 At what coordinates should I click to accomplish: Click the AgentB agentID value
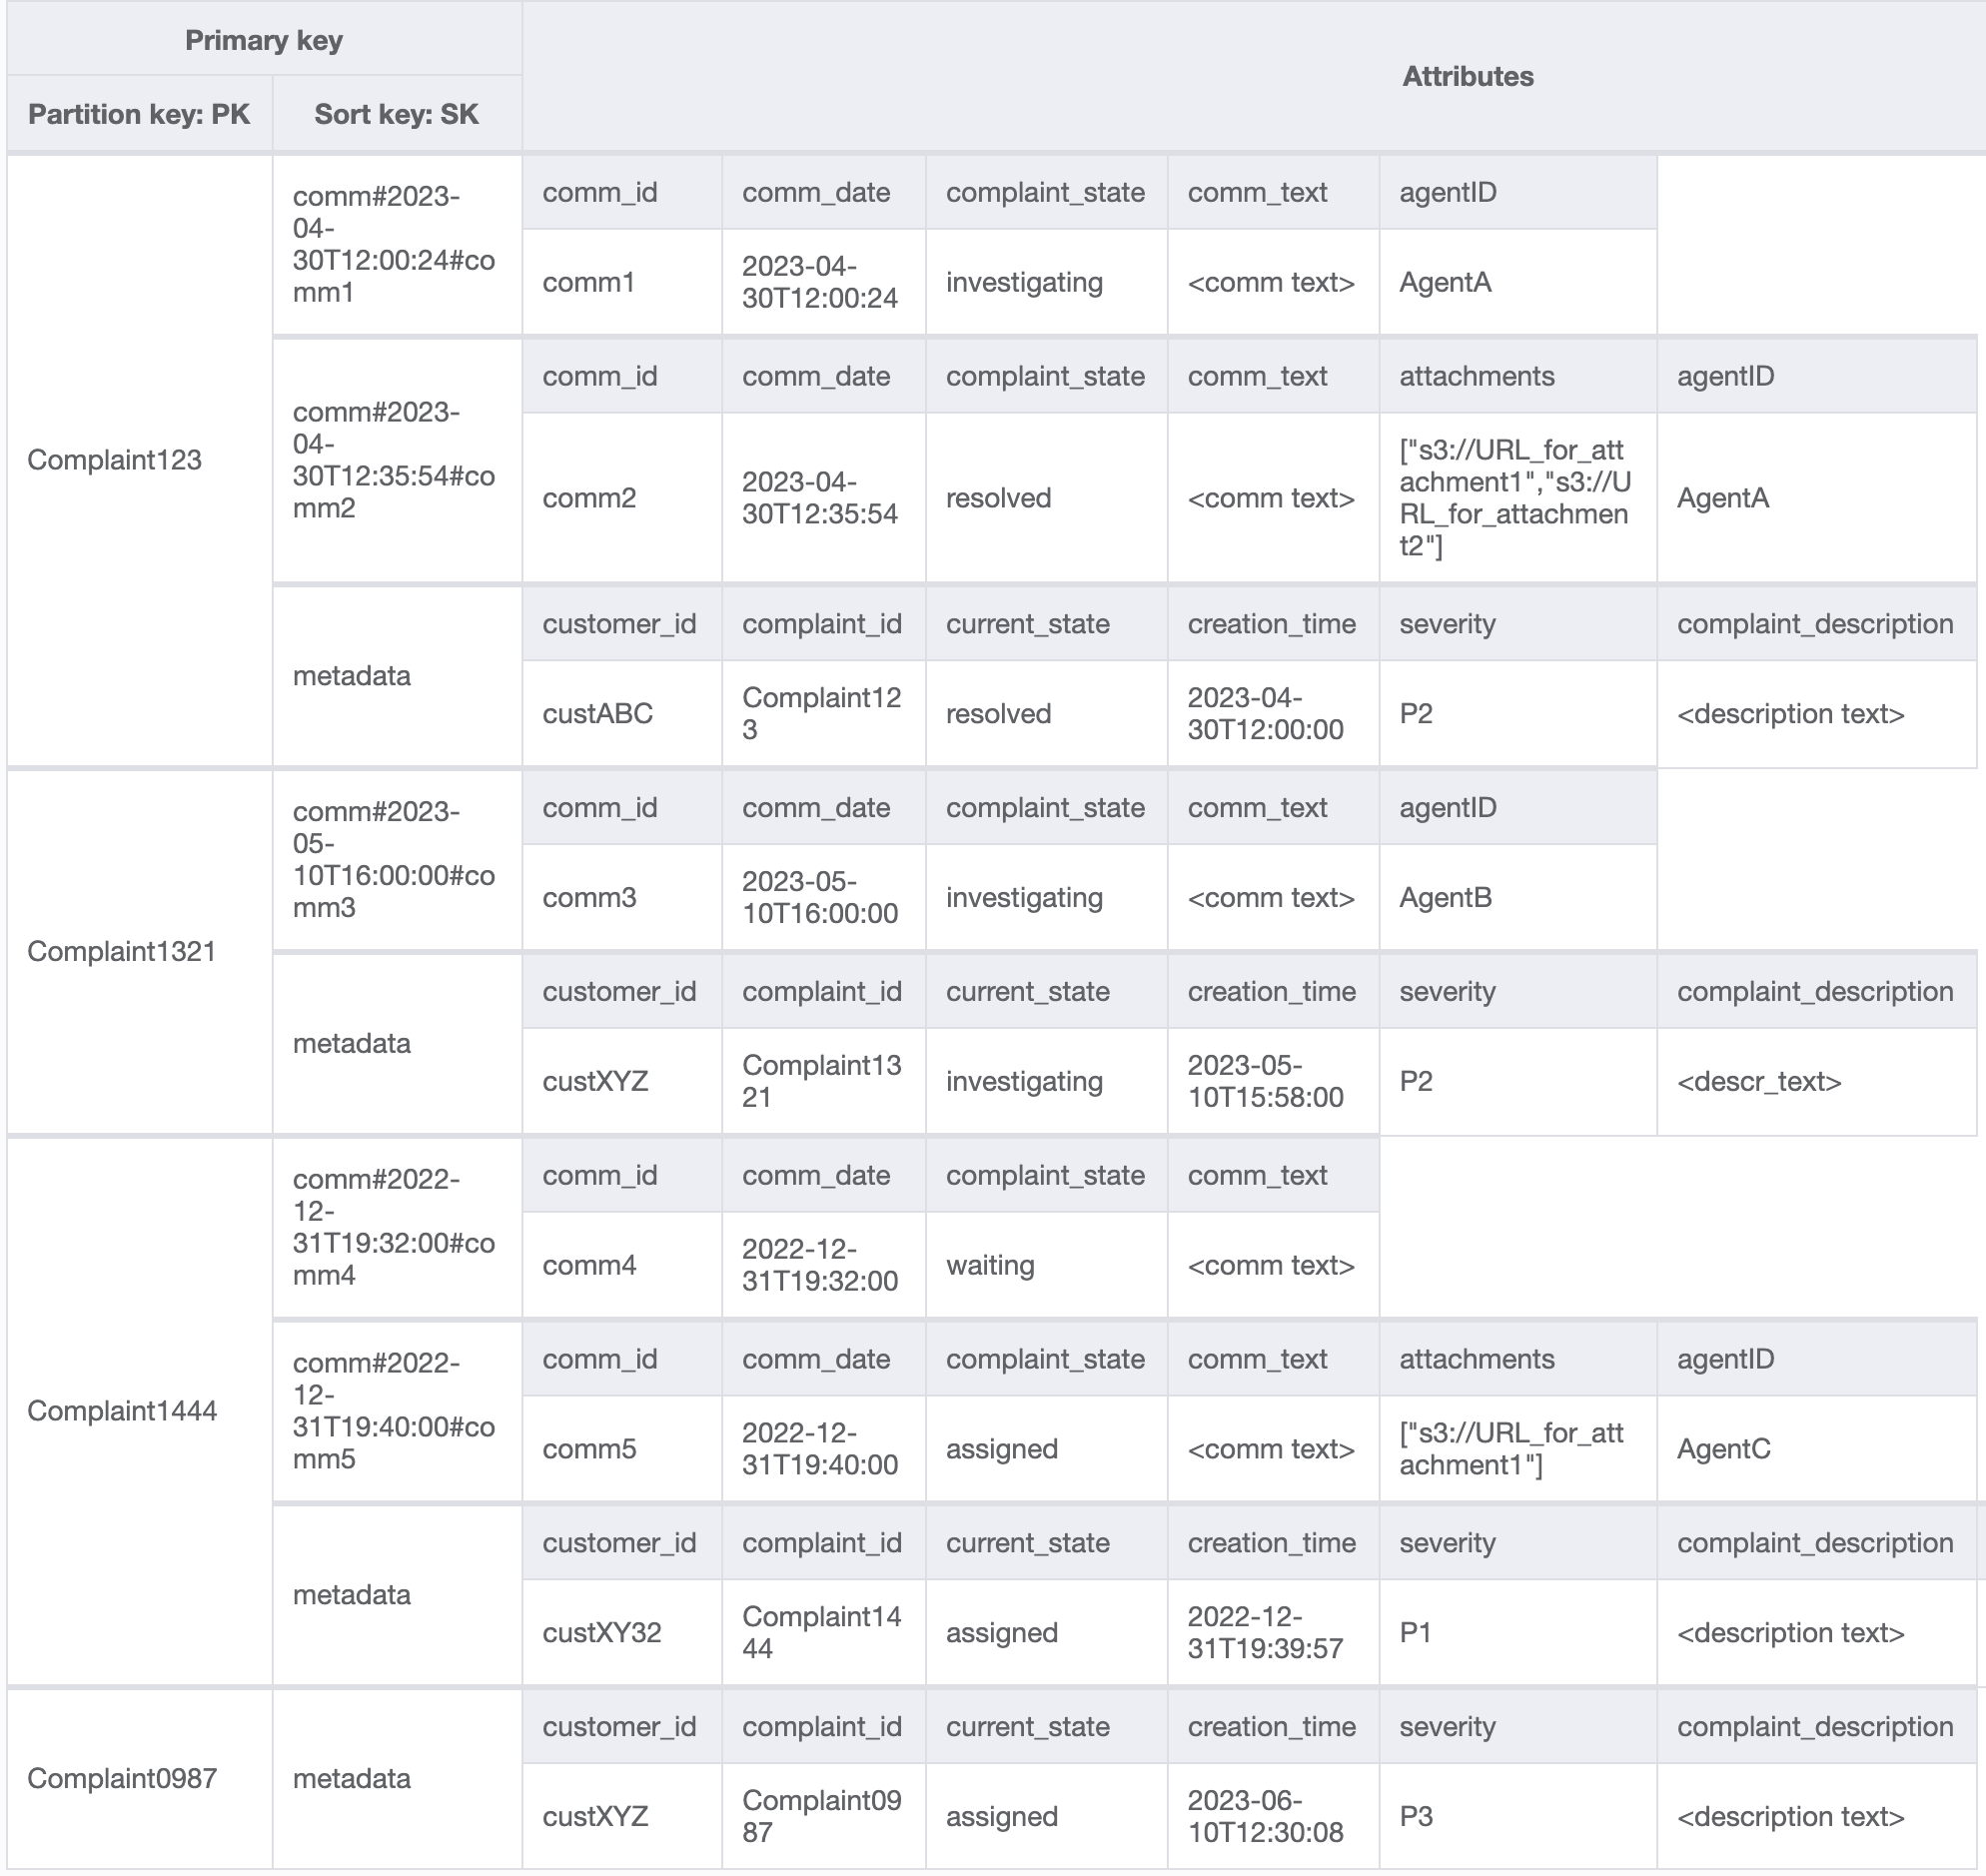coord(1446,898)
